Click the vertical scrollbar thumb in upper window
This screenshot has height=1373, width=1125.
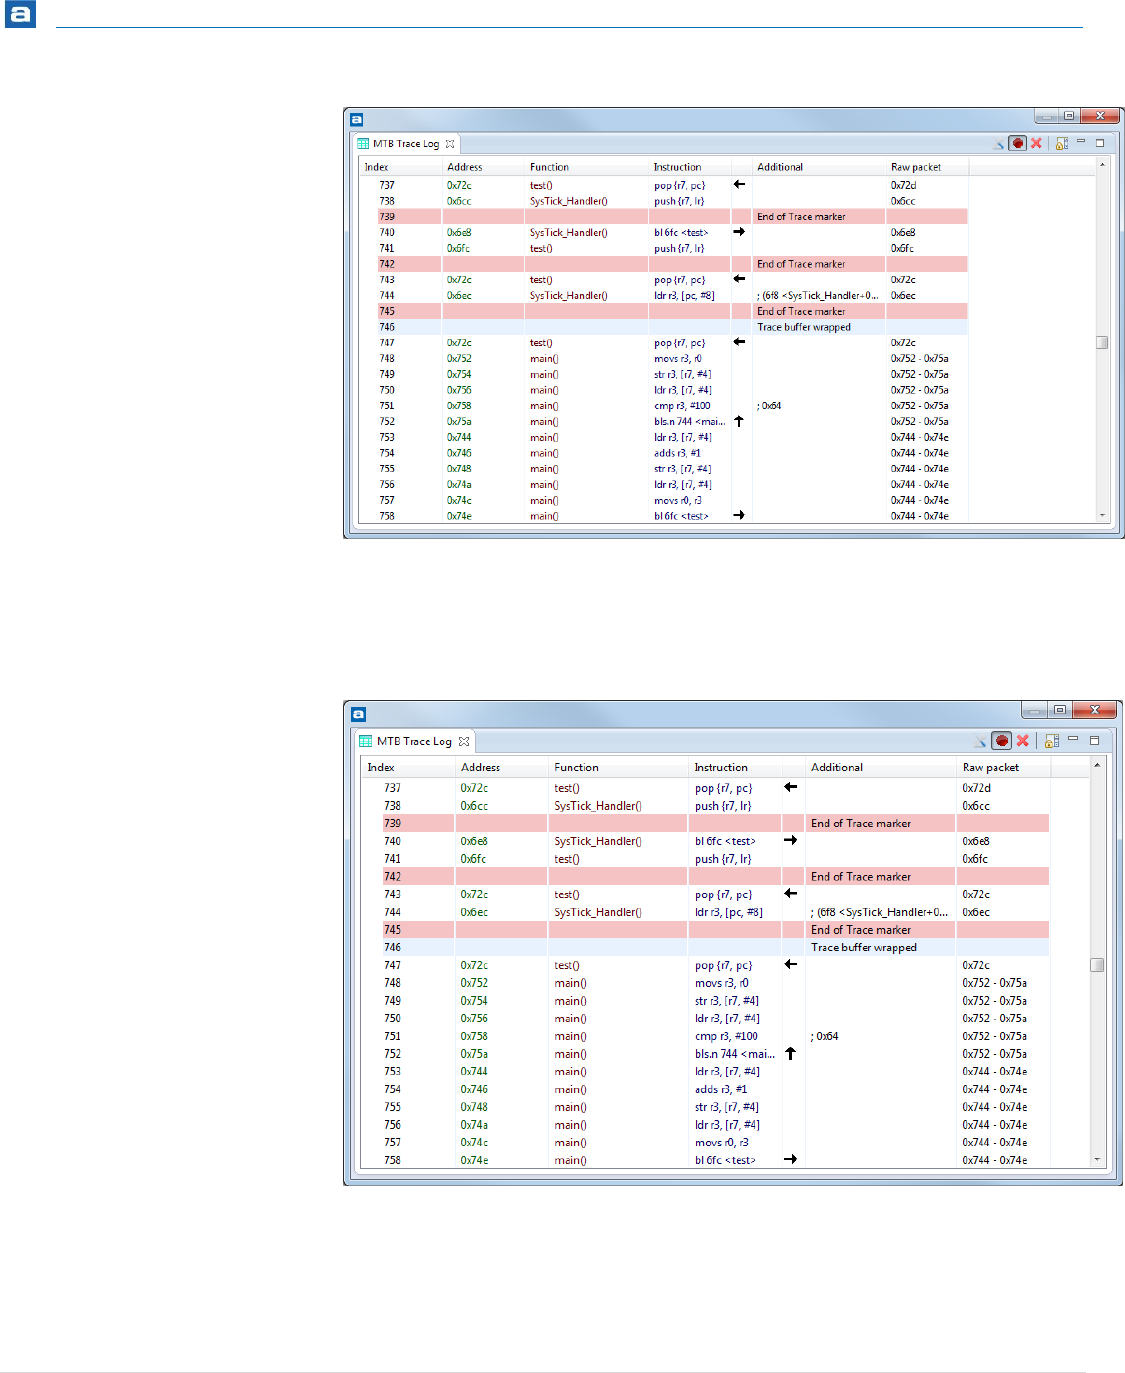click(1102, 342)
